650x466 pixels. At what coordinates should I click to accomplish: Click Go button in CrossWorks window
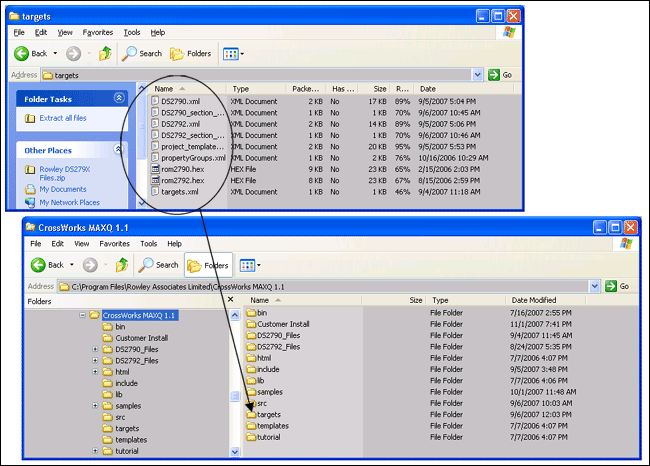[x=617, y=286]
